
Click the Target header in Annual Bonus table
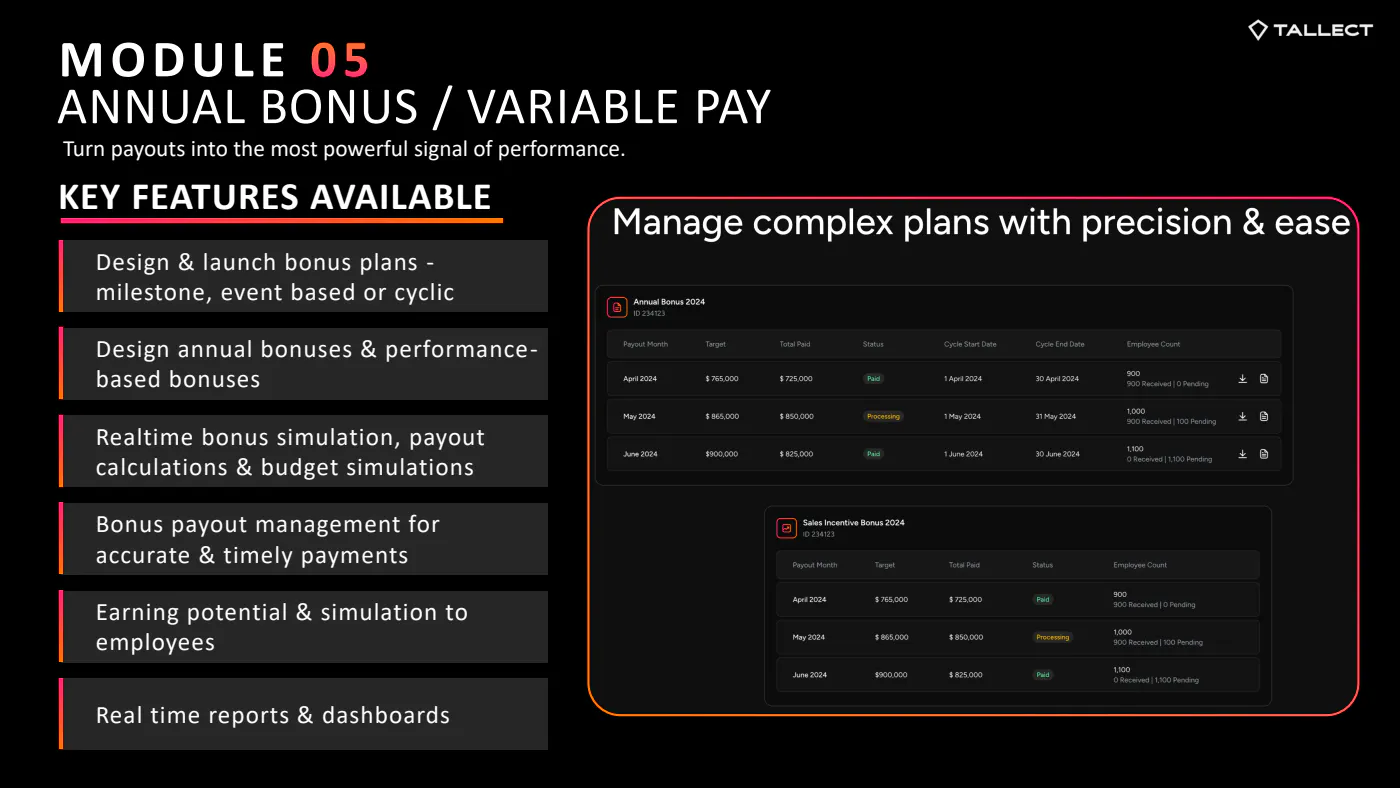(x=716, y=344)
